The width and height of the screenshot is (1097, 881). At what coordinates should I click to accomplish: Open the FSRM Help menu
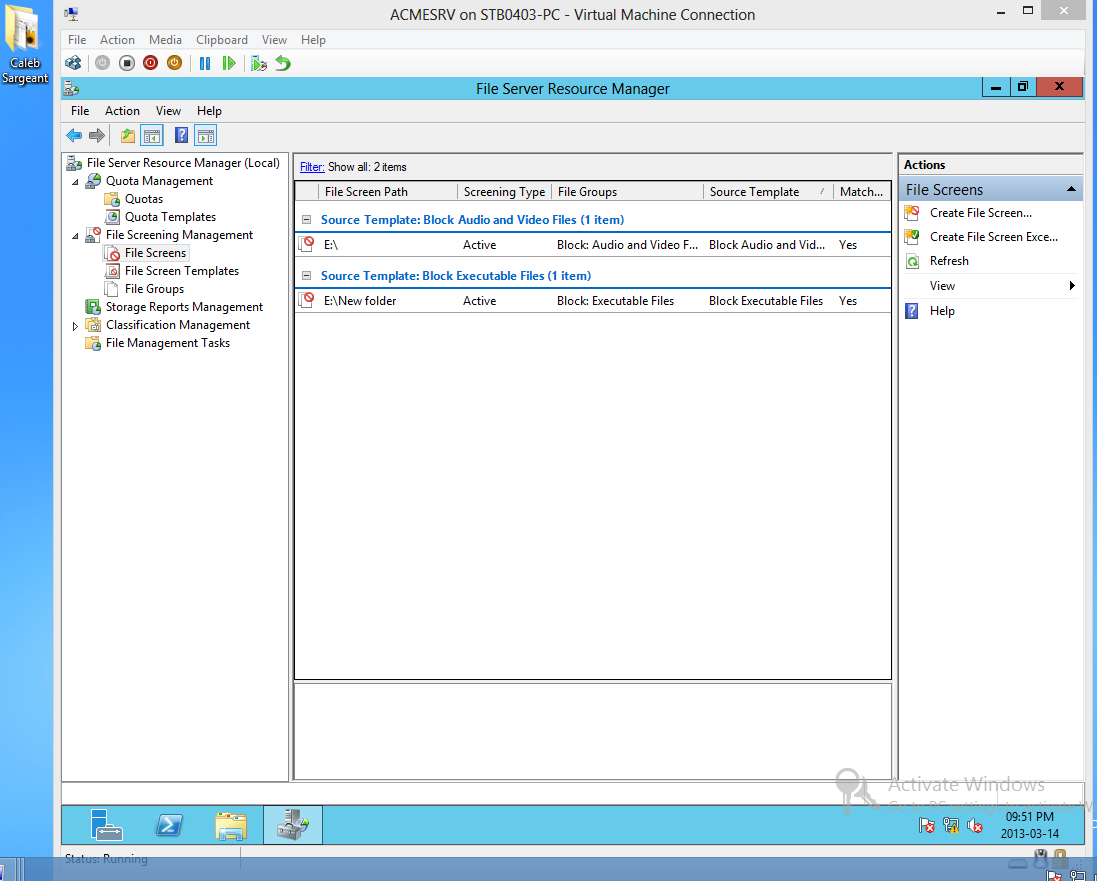coord(209,111)
